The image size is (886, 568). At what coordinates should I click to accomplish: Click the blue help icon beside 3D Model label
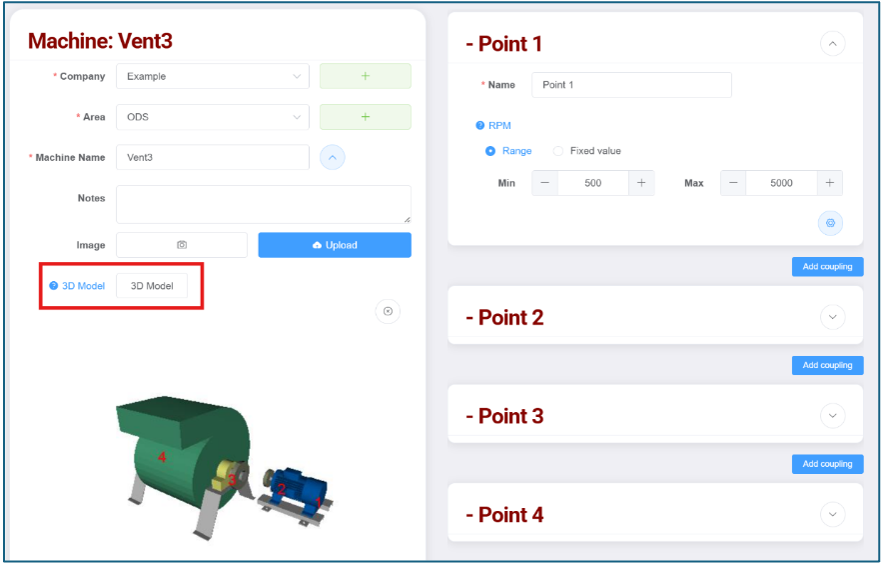[54, 285]
